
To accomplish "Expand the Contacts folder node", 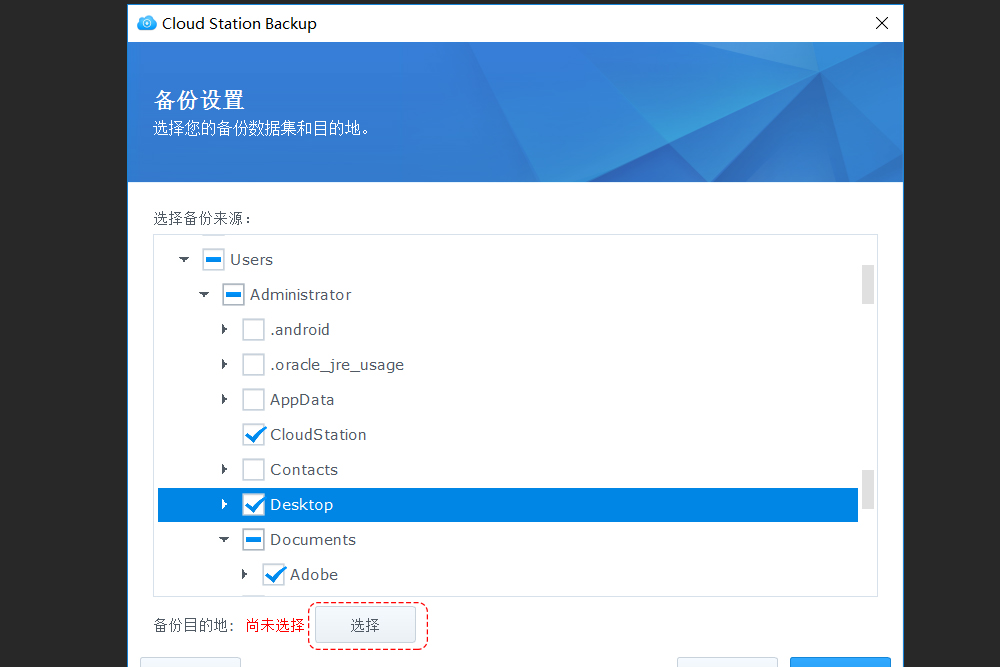I will coord(224,469).
